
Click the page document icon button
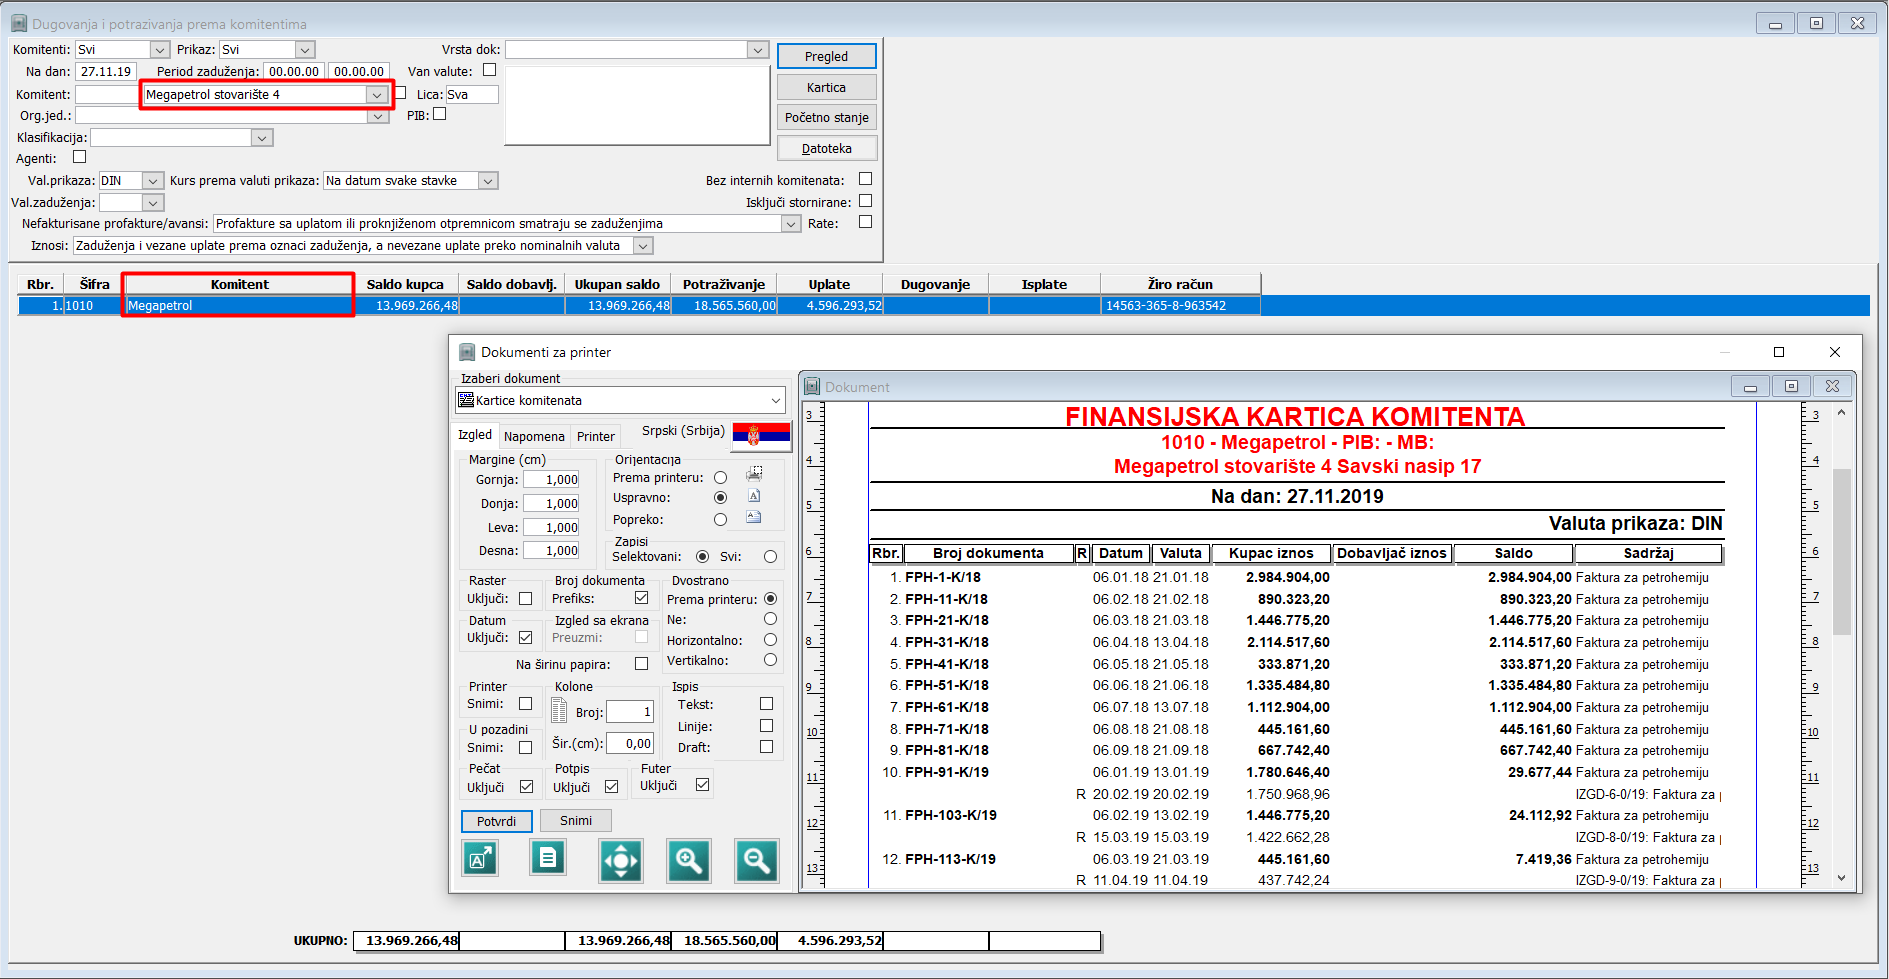click(548, 858)
